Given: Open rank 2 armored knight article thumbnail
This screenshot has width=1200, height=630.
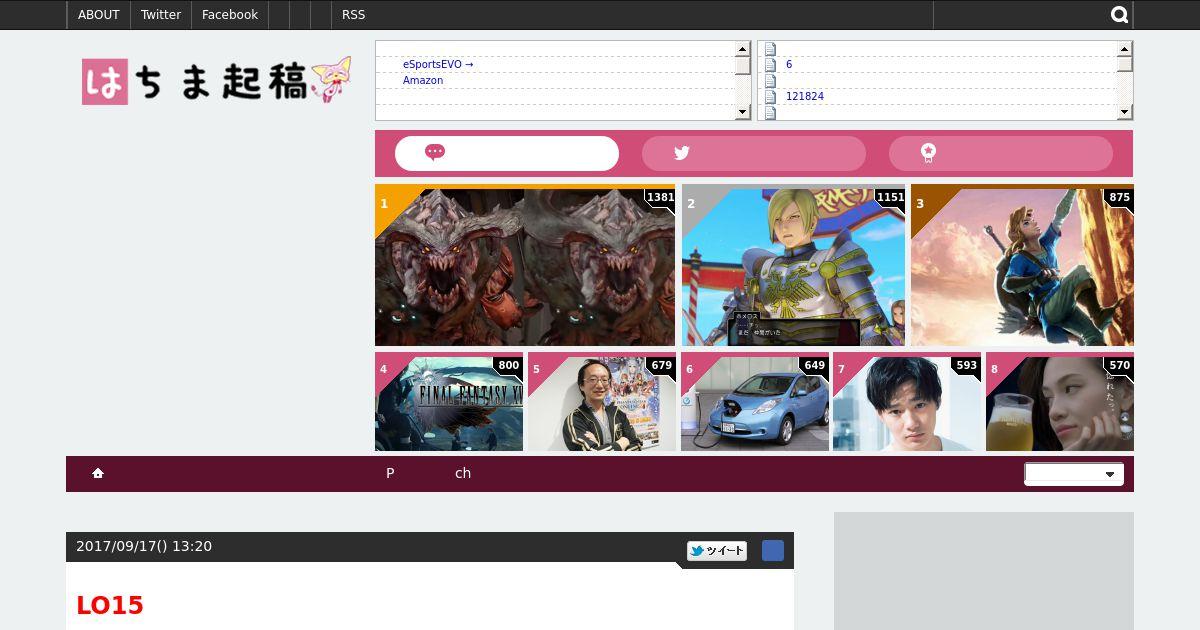Looking at the screenshot, I should (794, 265).
